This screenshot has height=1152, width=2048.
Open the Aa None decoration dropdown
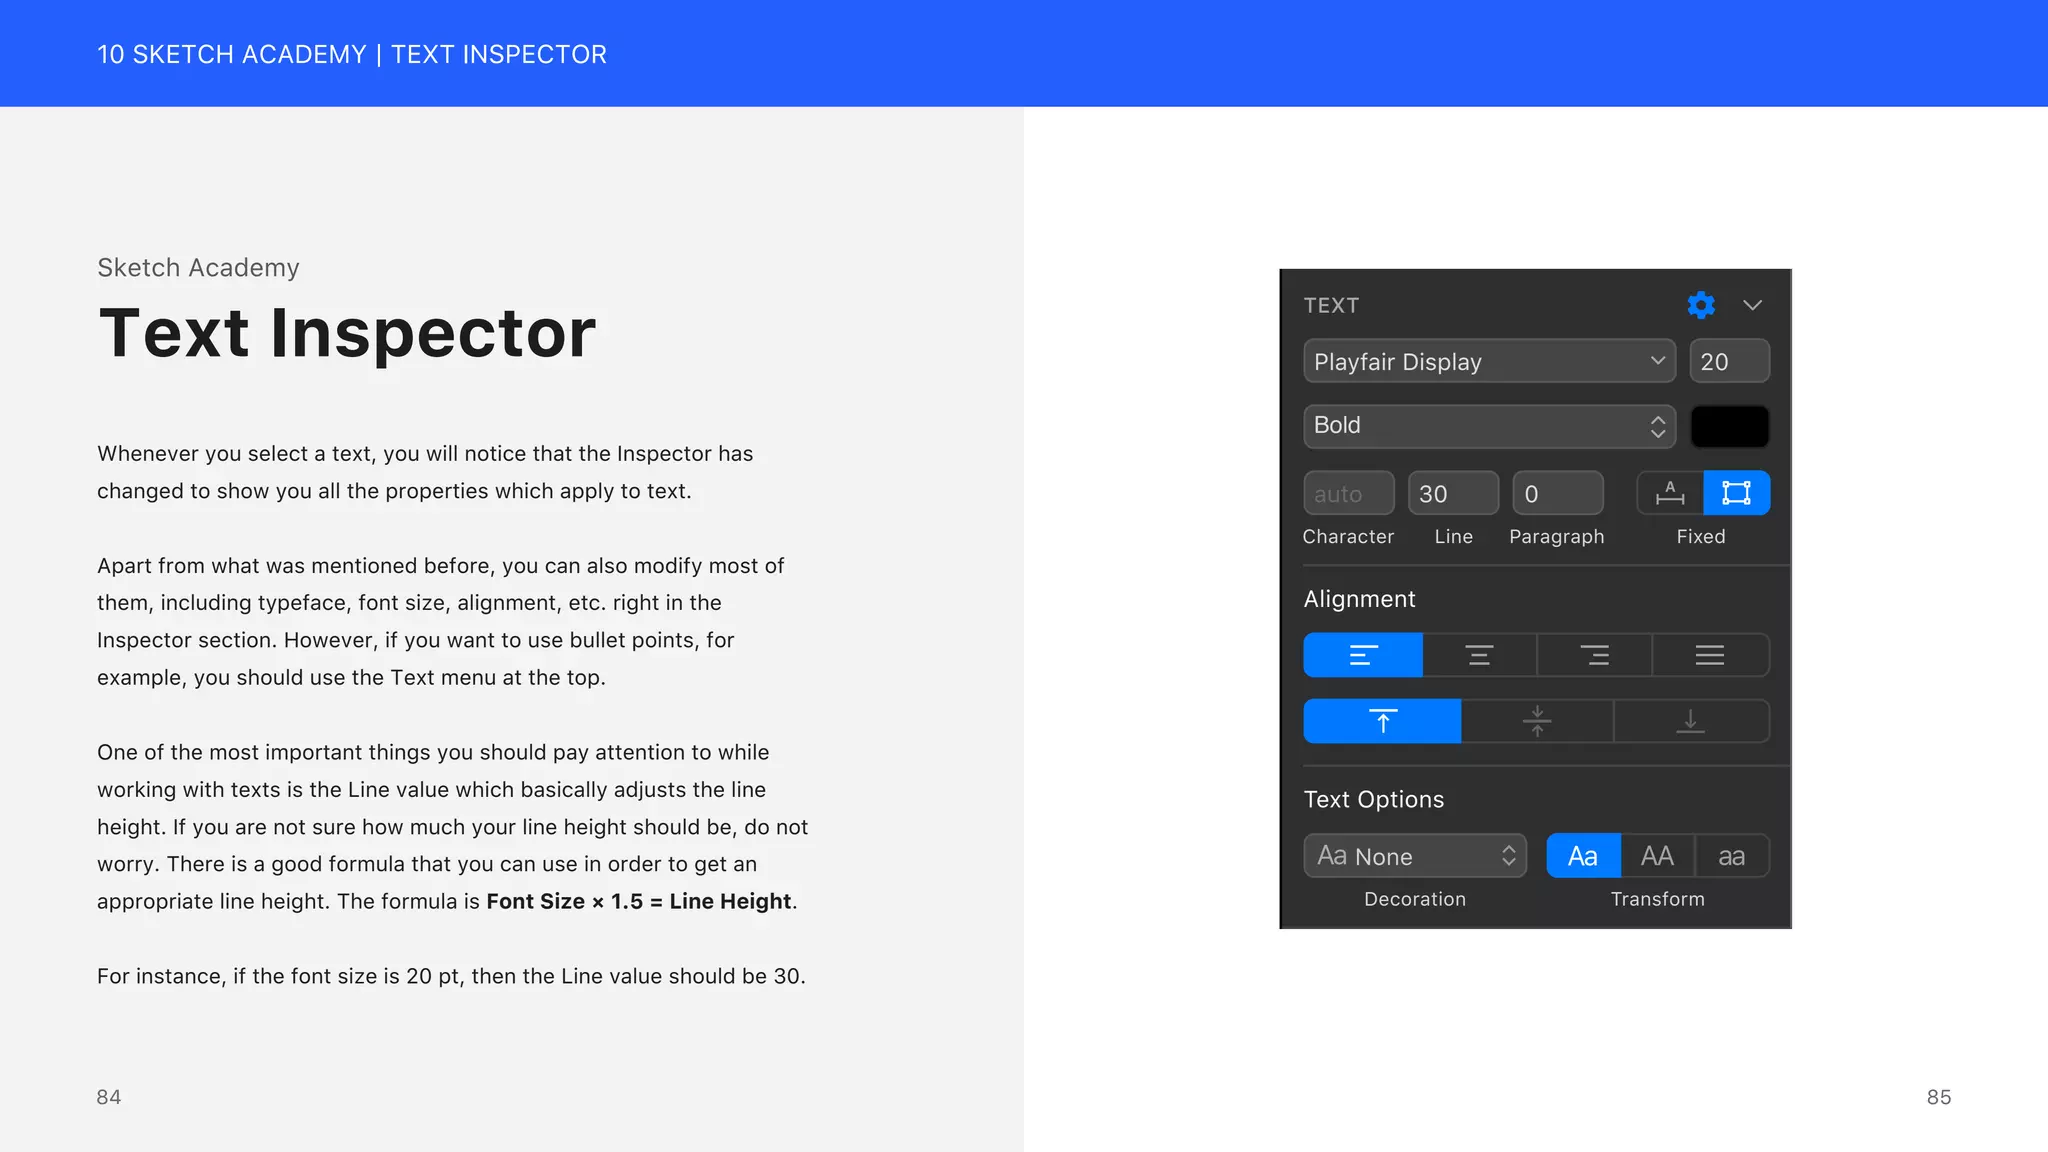coord(1415,856)
